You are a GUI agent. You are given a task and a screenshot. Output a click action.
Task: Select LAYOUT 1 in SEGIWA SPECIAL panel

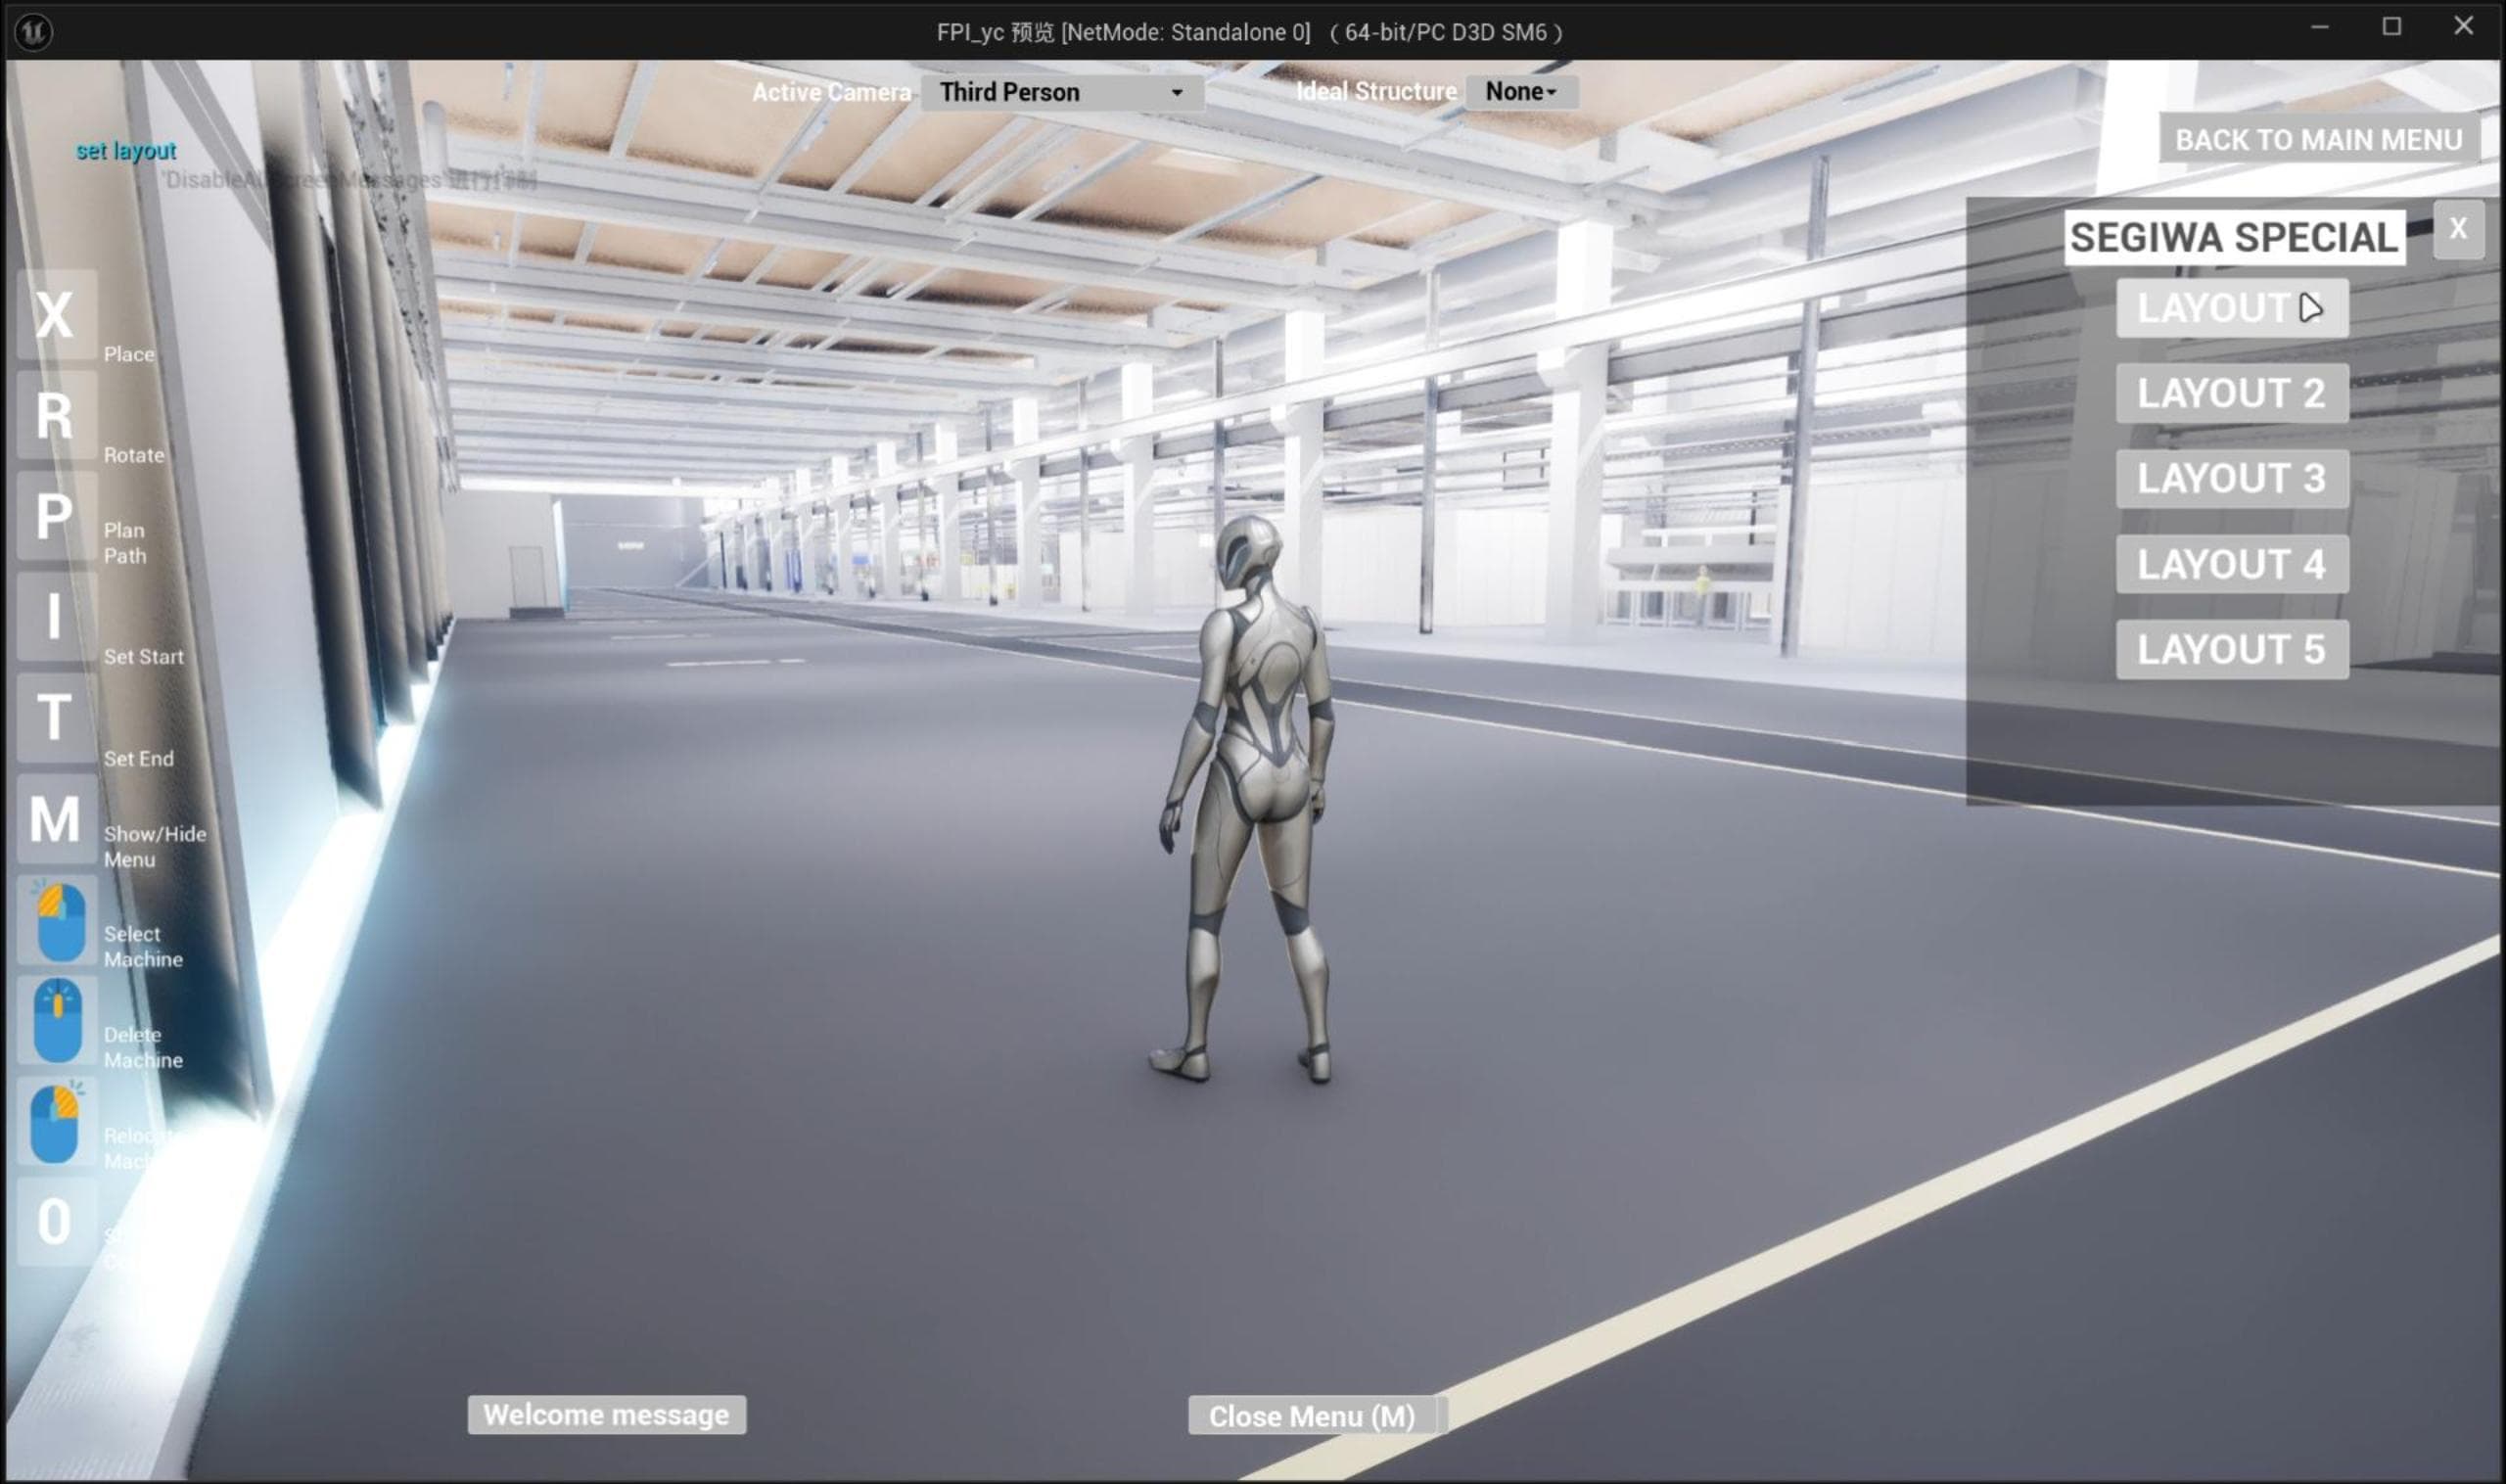click(2233, 307)
